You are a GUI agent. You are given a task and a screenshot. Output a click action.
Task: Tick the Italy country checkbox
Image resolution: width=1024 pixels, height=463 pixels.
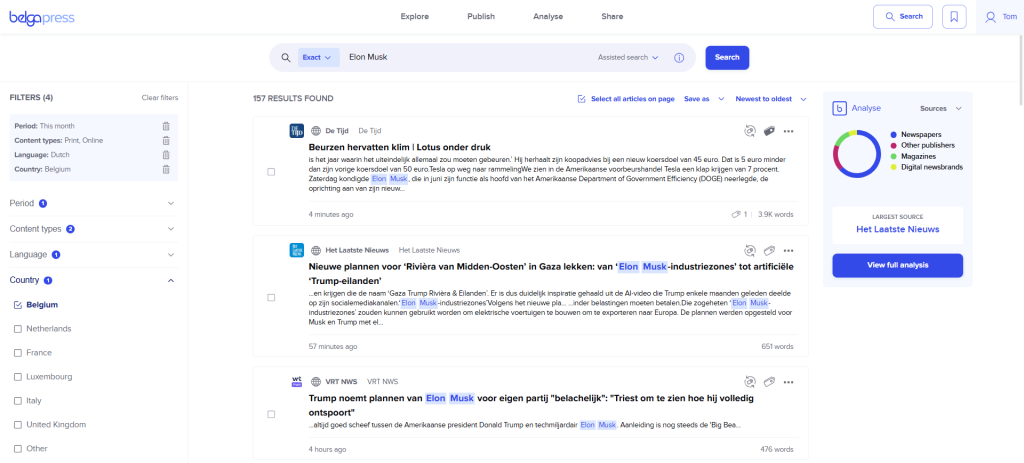[18, 401]
